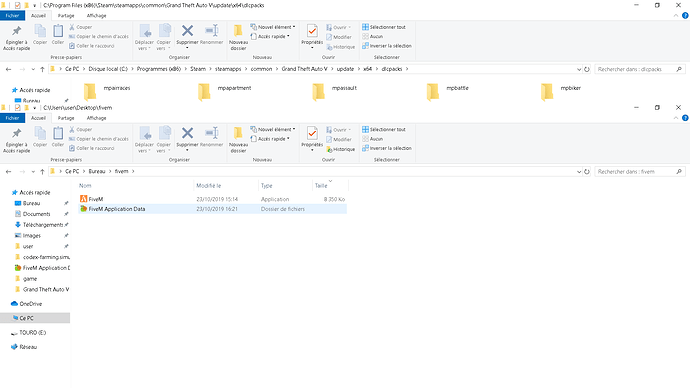
Task: Click Déplacer vers in the fivem window
Action: coord(144,139)
